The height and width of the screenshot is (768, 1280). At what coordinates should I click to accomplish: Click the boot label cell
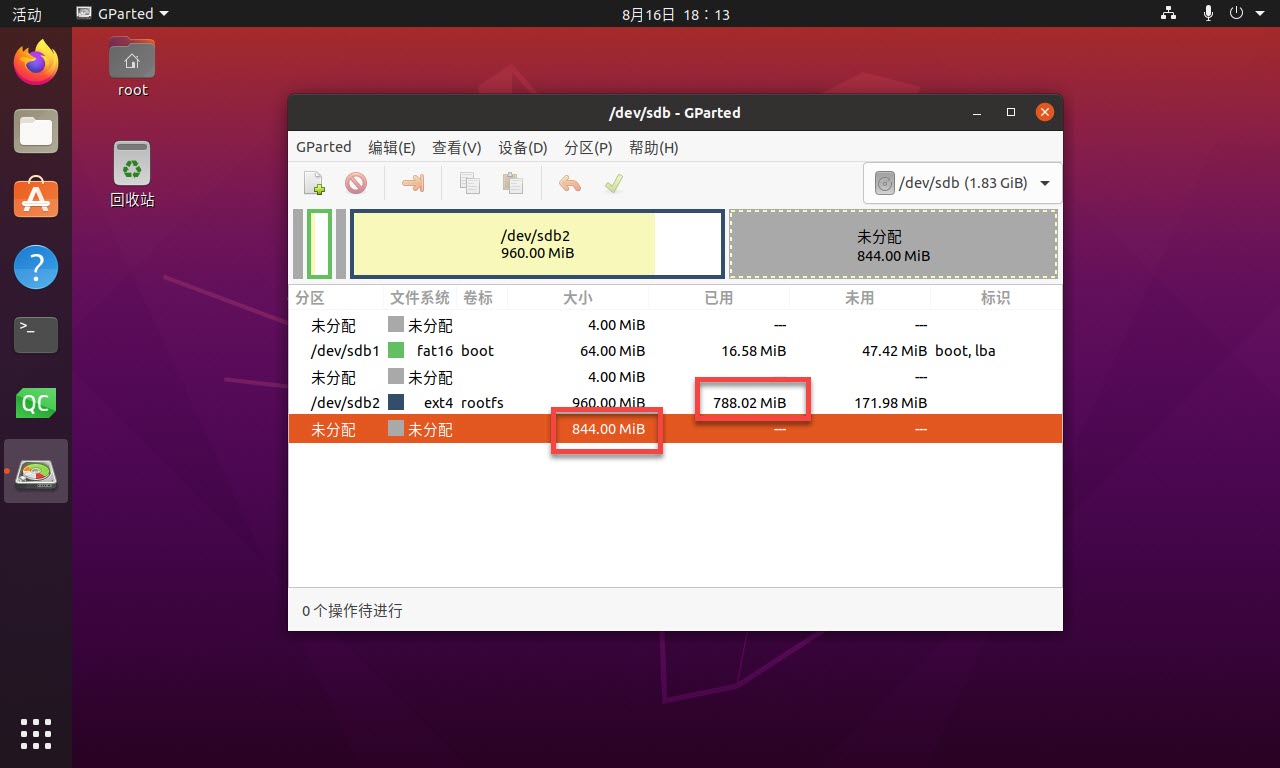477,351
